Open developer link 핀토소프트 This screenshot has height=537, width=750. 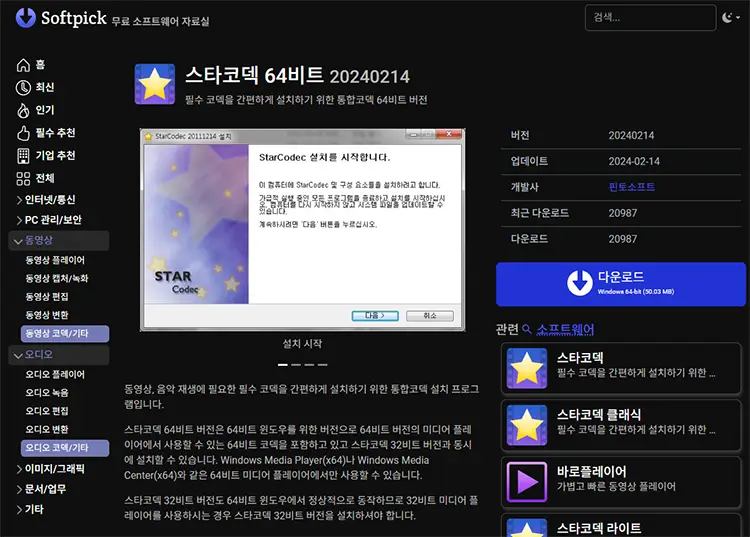coord(631,187)
